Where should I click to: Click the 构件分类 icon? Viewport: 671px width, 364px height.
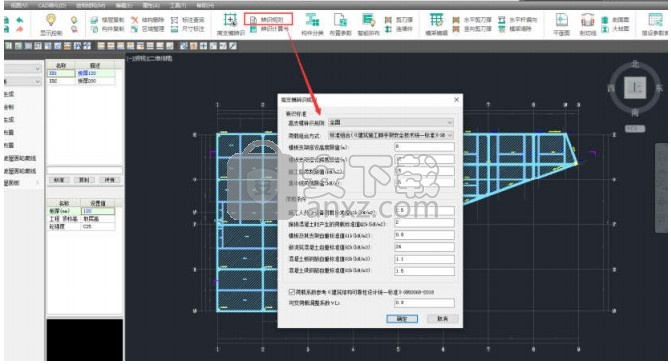pos(312,20)
